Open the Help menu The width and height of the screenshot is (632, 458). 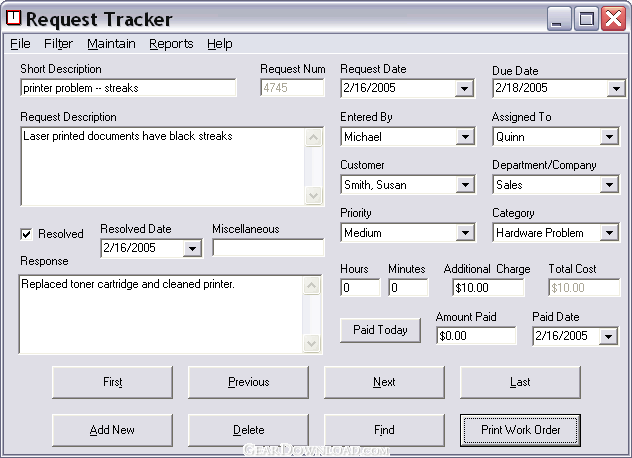coord(220,44)
